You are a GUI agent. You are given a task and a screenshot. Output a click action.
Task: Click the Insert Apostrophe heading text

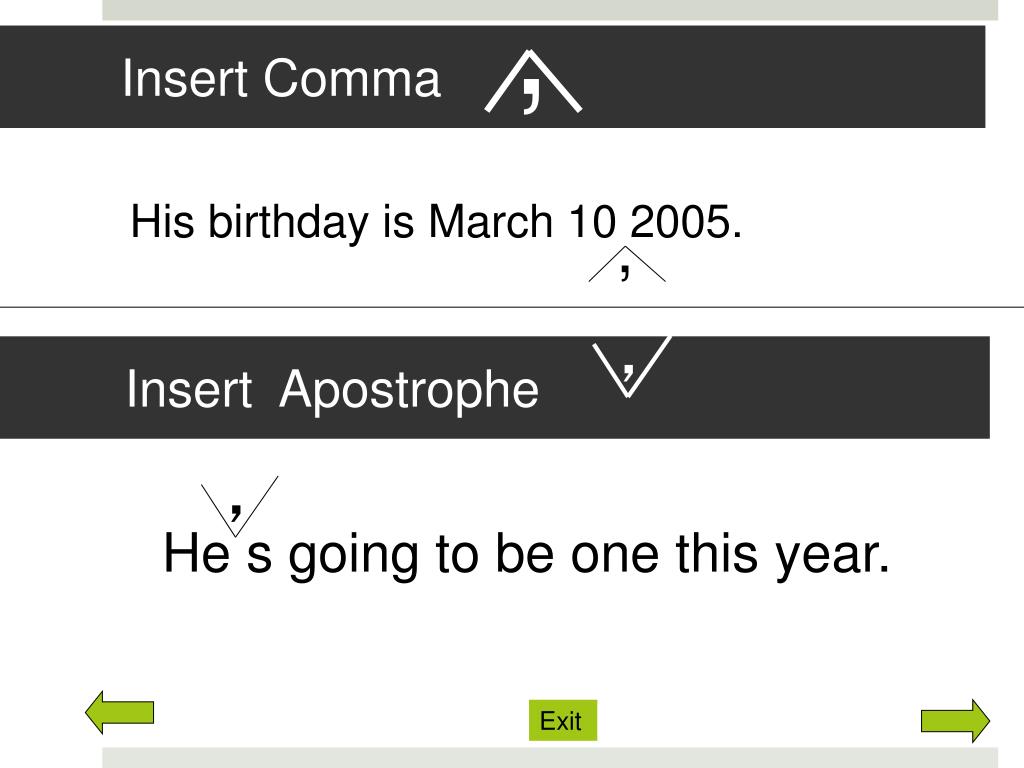coord(332,390)
